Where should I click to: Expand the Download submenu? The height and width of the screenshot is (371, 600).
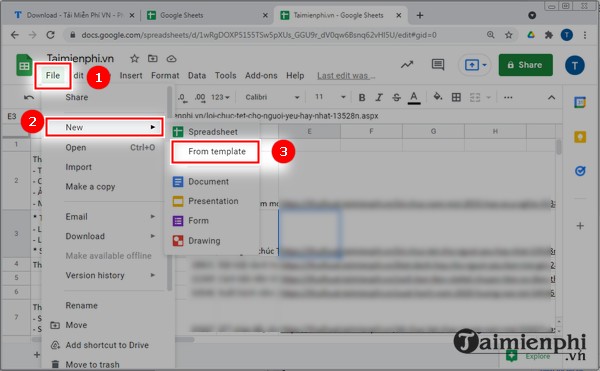coord(110,236)
